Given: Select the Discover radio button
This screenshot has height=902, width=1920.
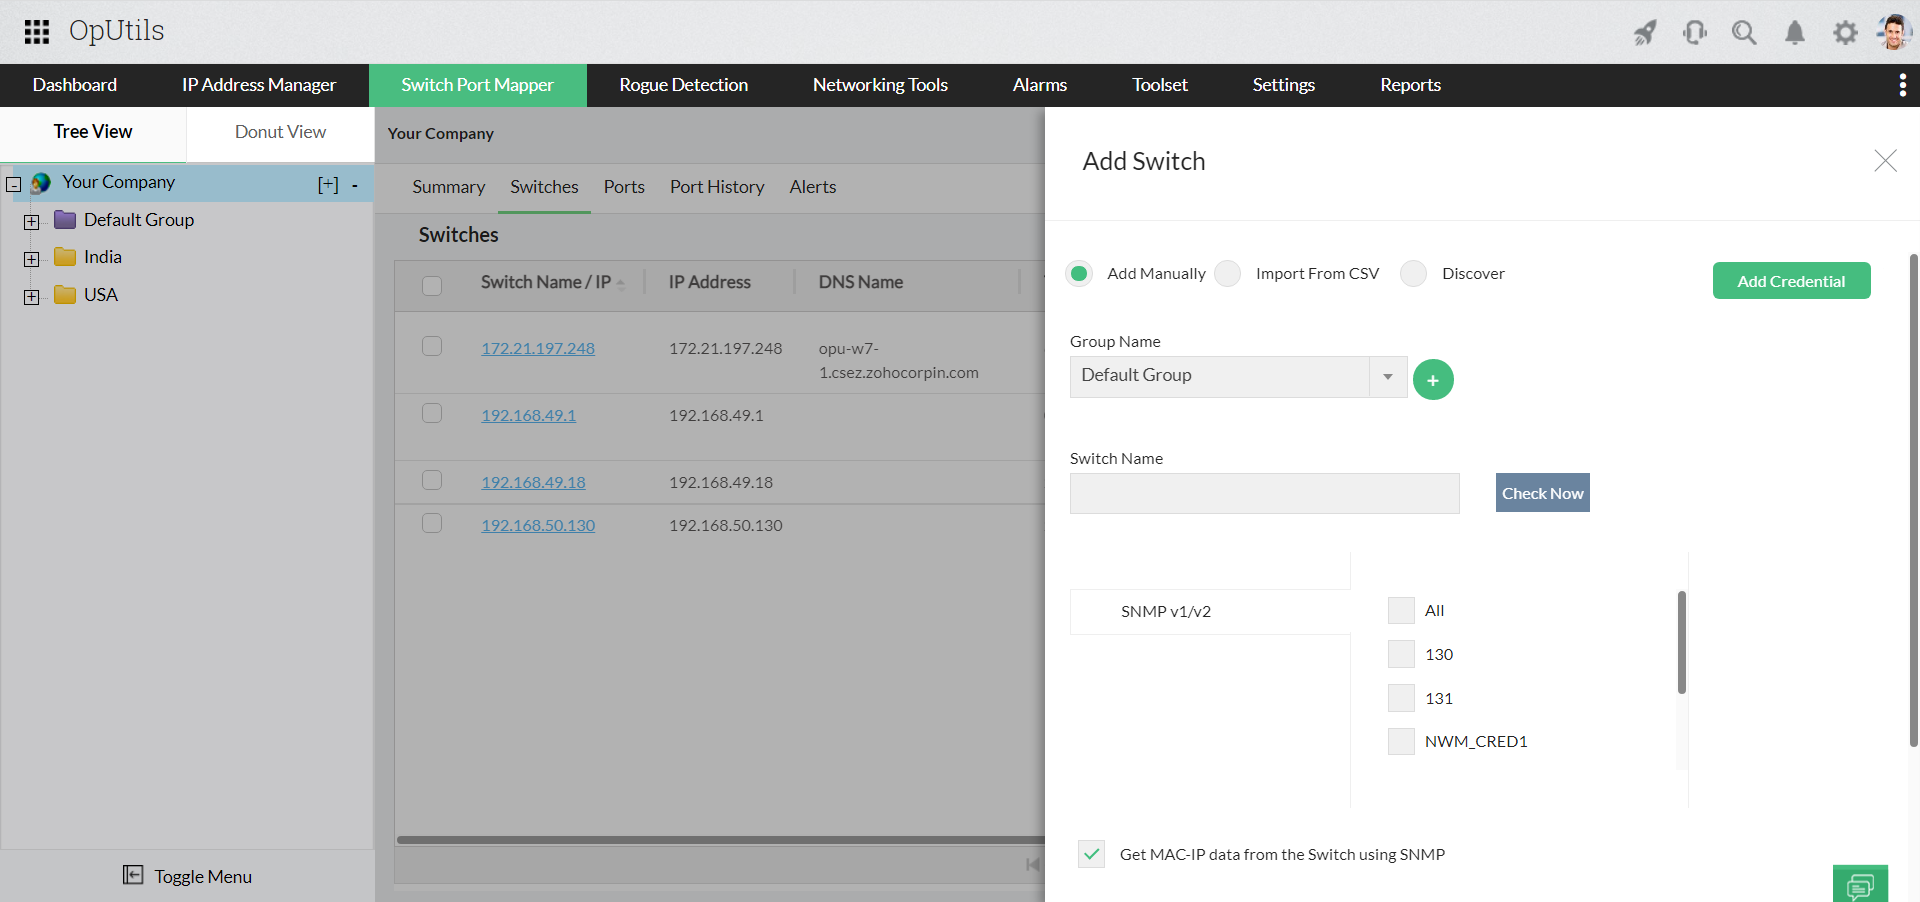Looking at the screenshot, I should 1413,273.
